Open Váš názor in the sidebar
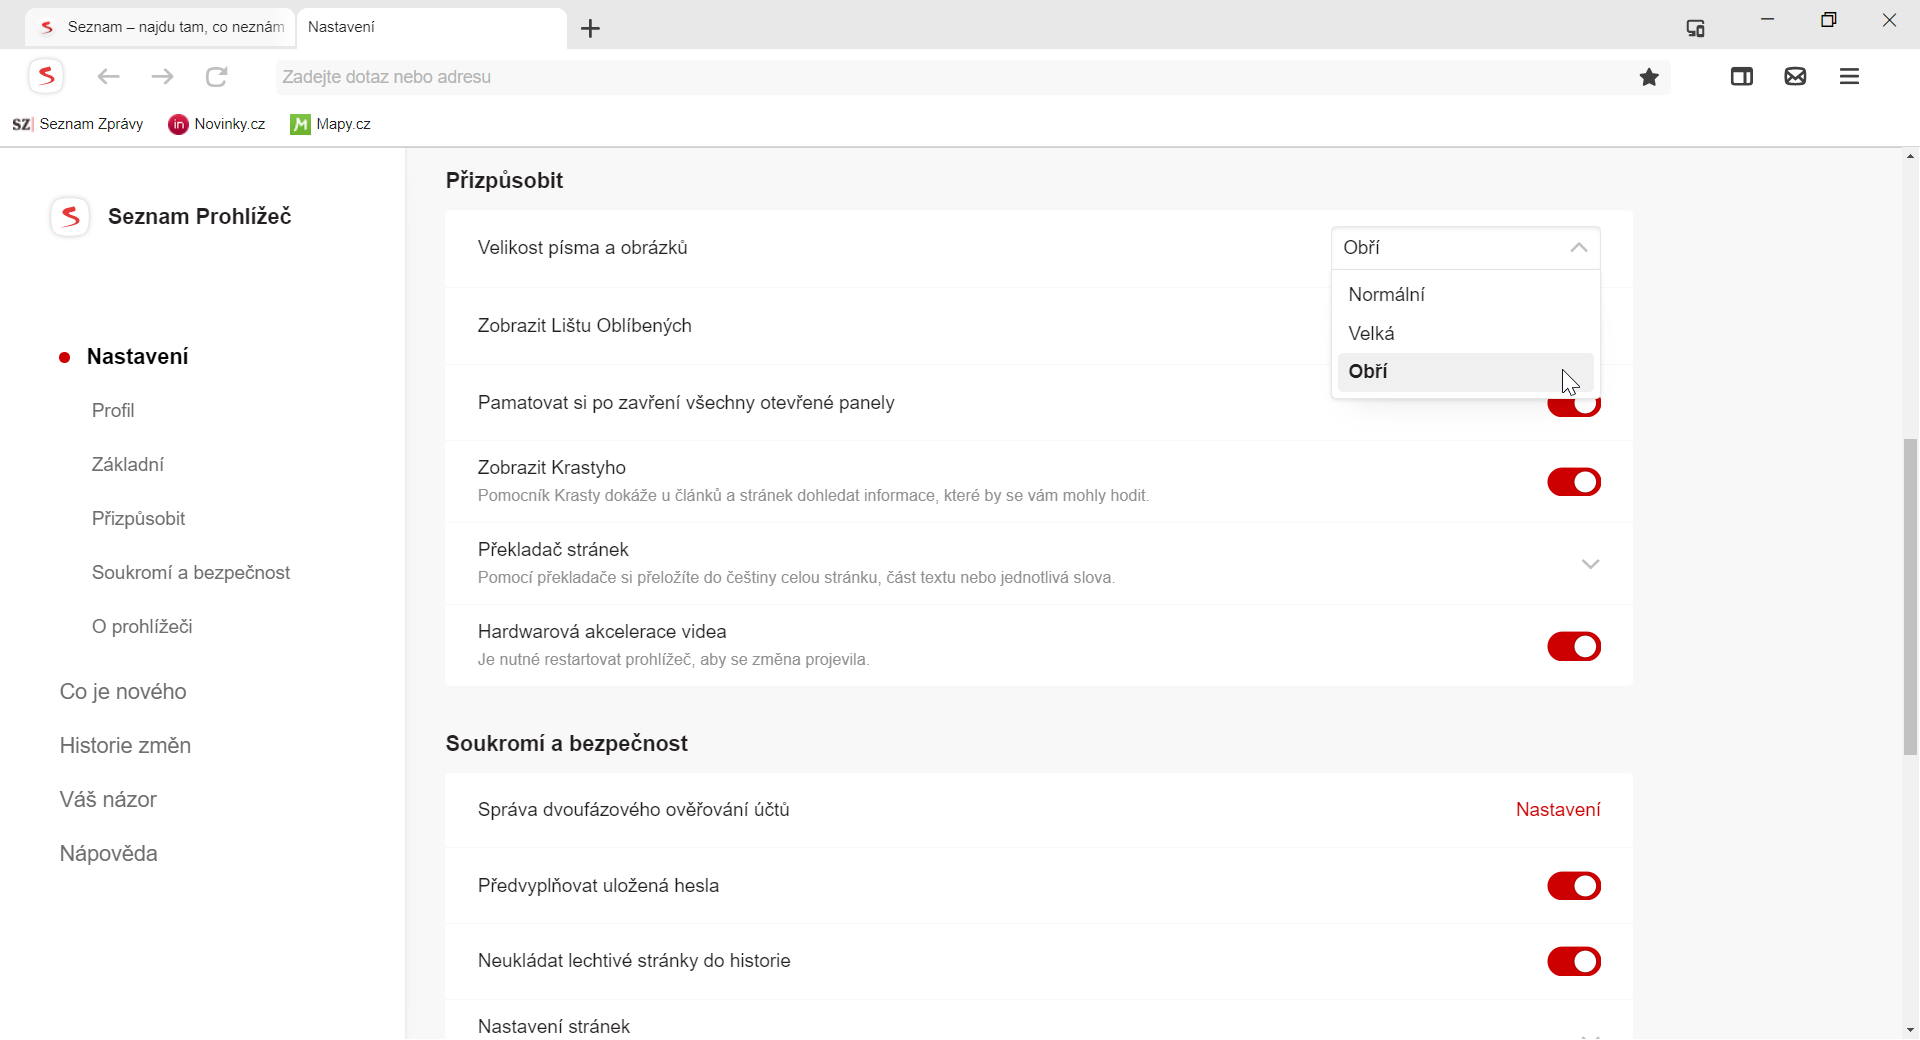Viewport: 1920px width, 1040px height. point(108,800)
